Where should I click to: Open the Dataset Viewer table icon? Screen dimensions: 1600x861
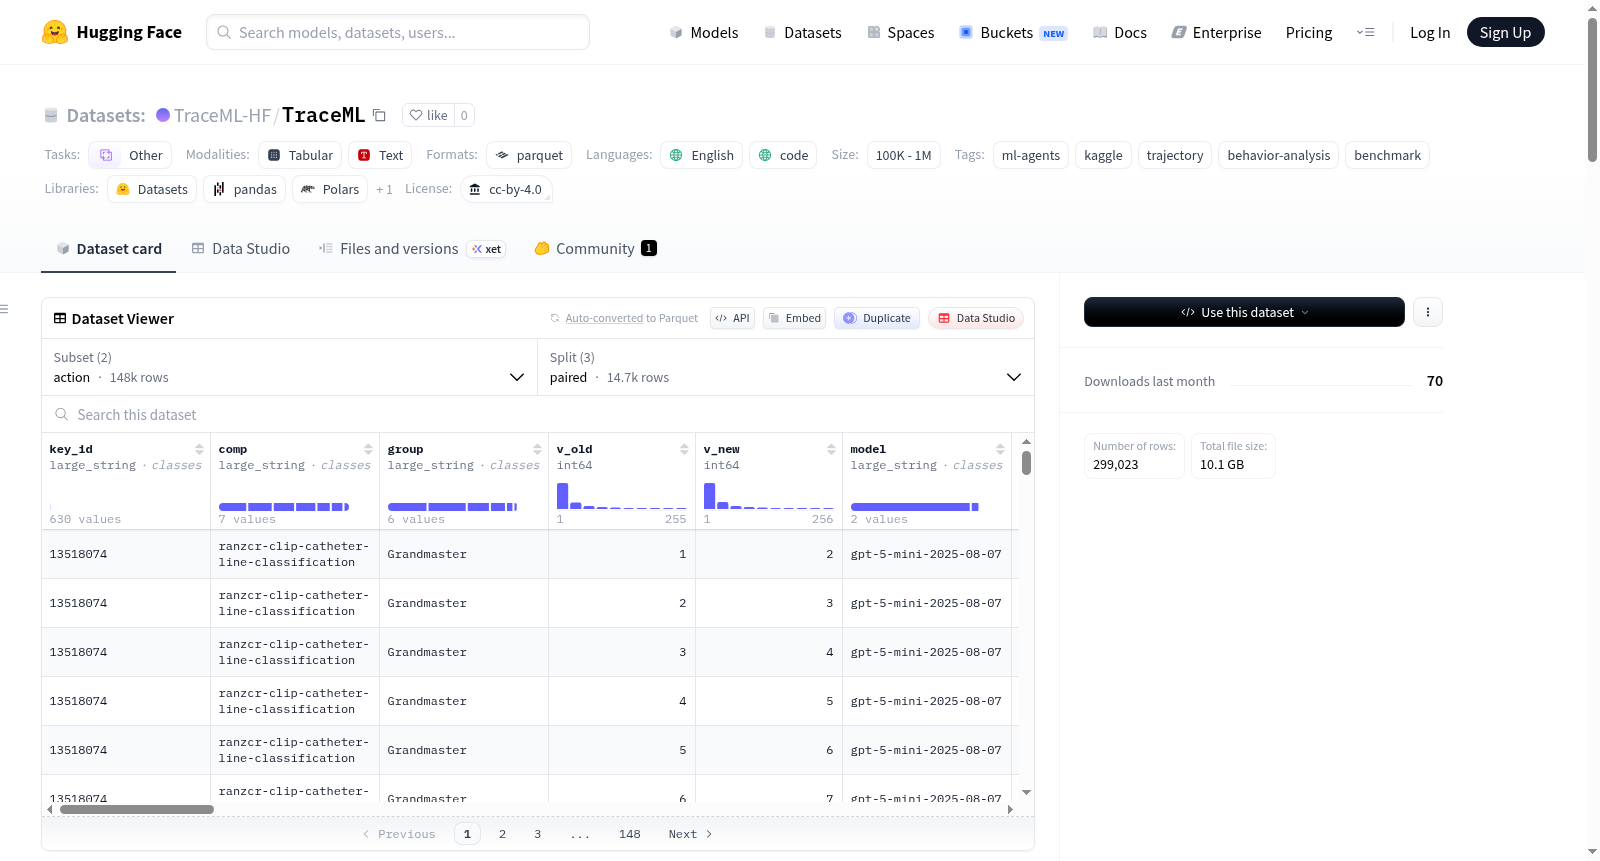tap(60, 318)
